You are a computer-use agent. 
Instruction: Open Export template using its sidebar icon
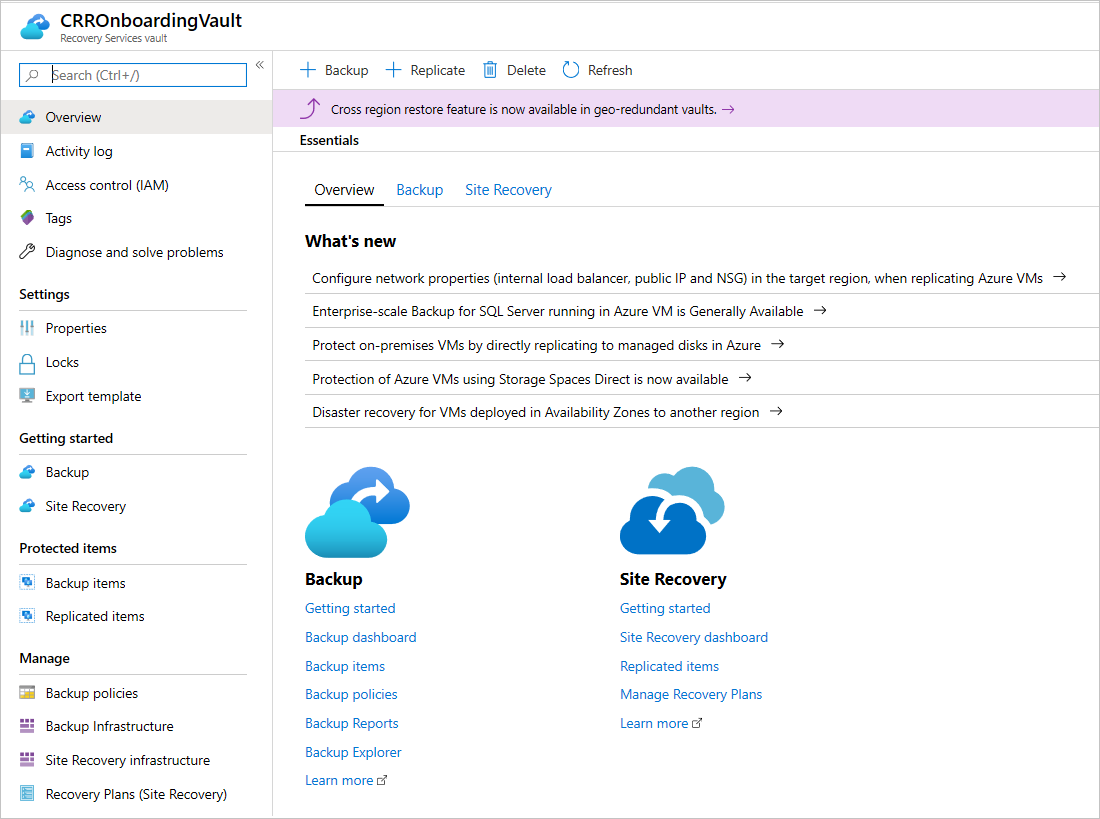pos(26,396)
